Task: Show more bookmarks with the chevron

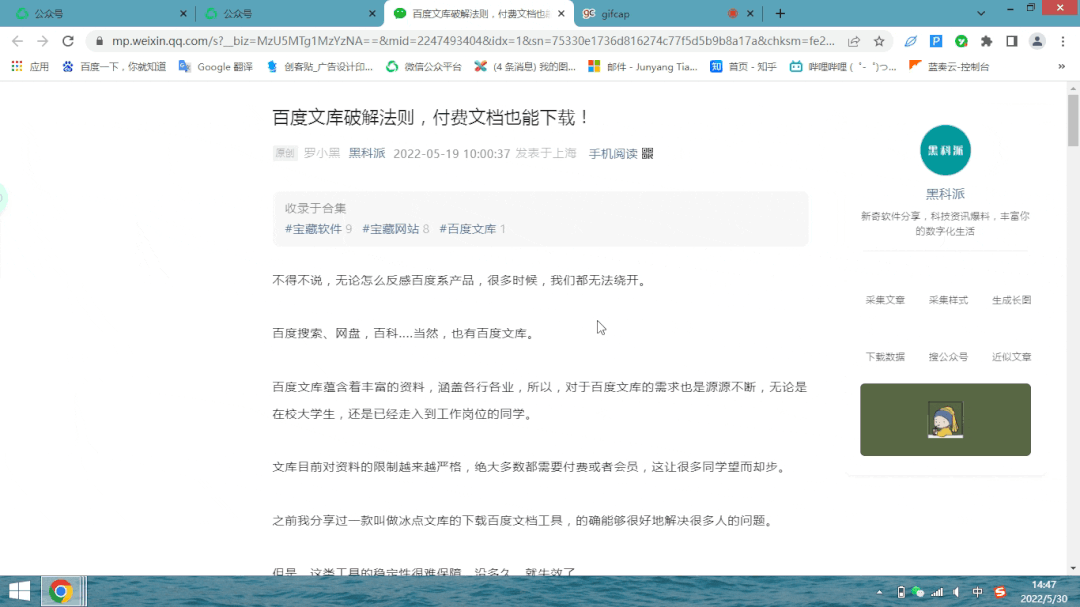Action: (x=1061, y=67)
